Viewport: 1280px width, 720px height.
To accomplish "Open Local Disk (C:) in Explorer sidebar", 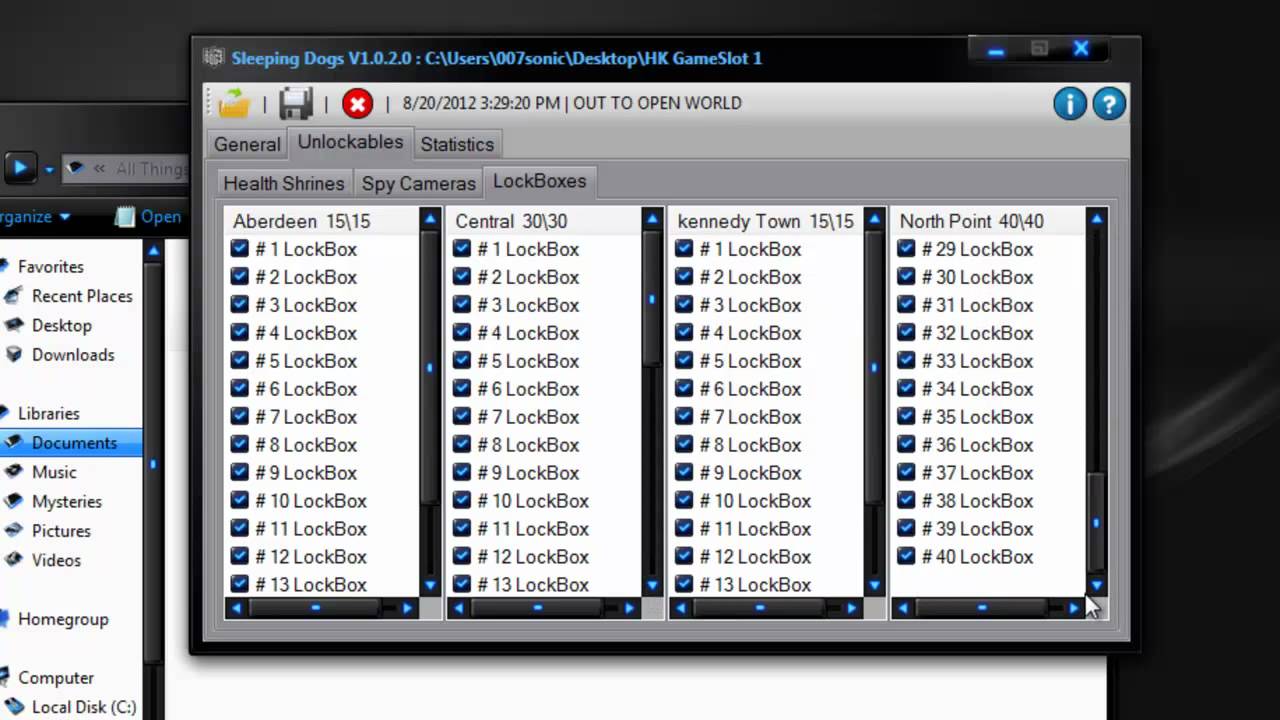I will click(83, 707).
